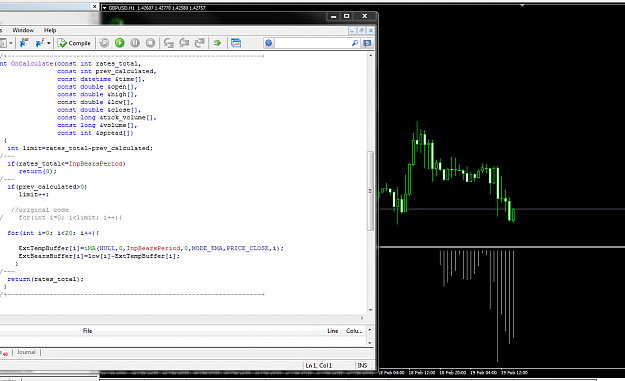The height and width of the screenshot is (381, 625).
Task: Start debugging with green play icon
Action: pyautogui.click(x=120, y=43)
